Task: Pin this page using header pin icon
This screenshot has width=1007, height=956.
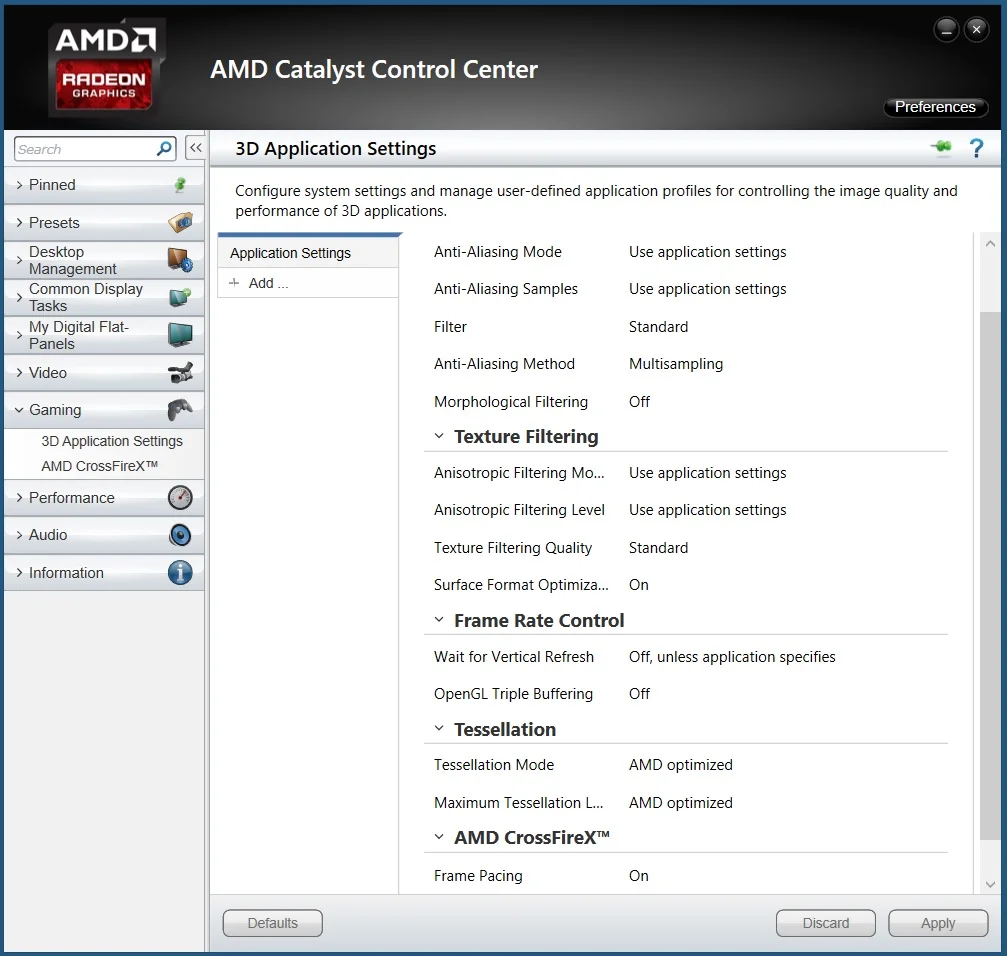Action: 941,148
